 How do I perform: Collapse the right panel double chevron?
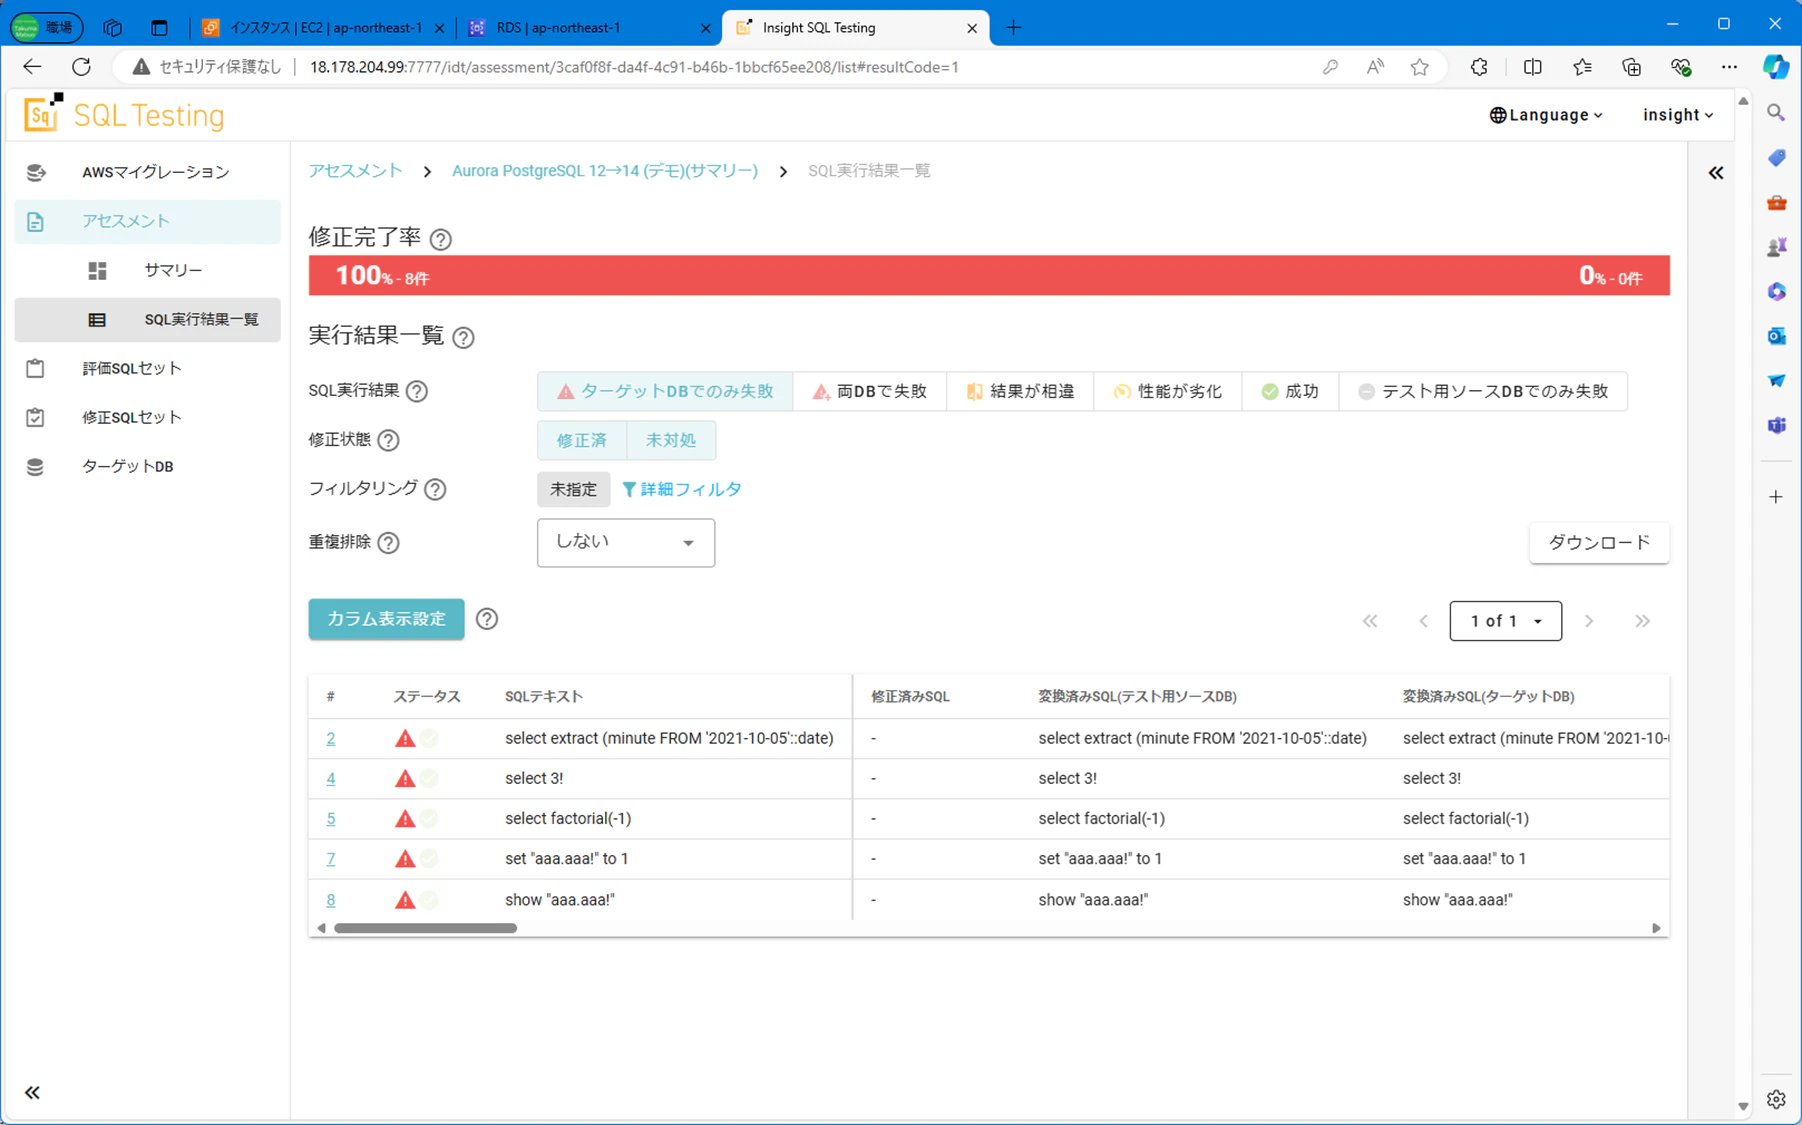click(1716, 173)
